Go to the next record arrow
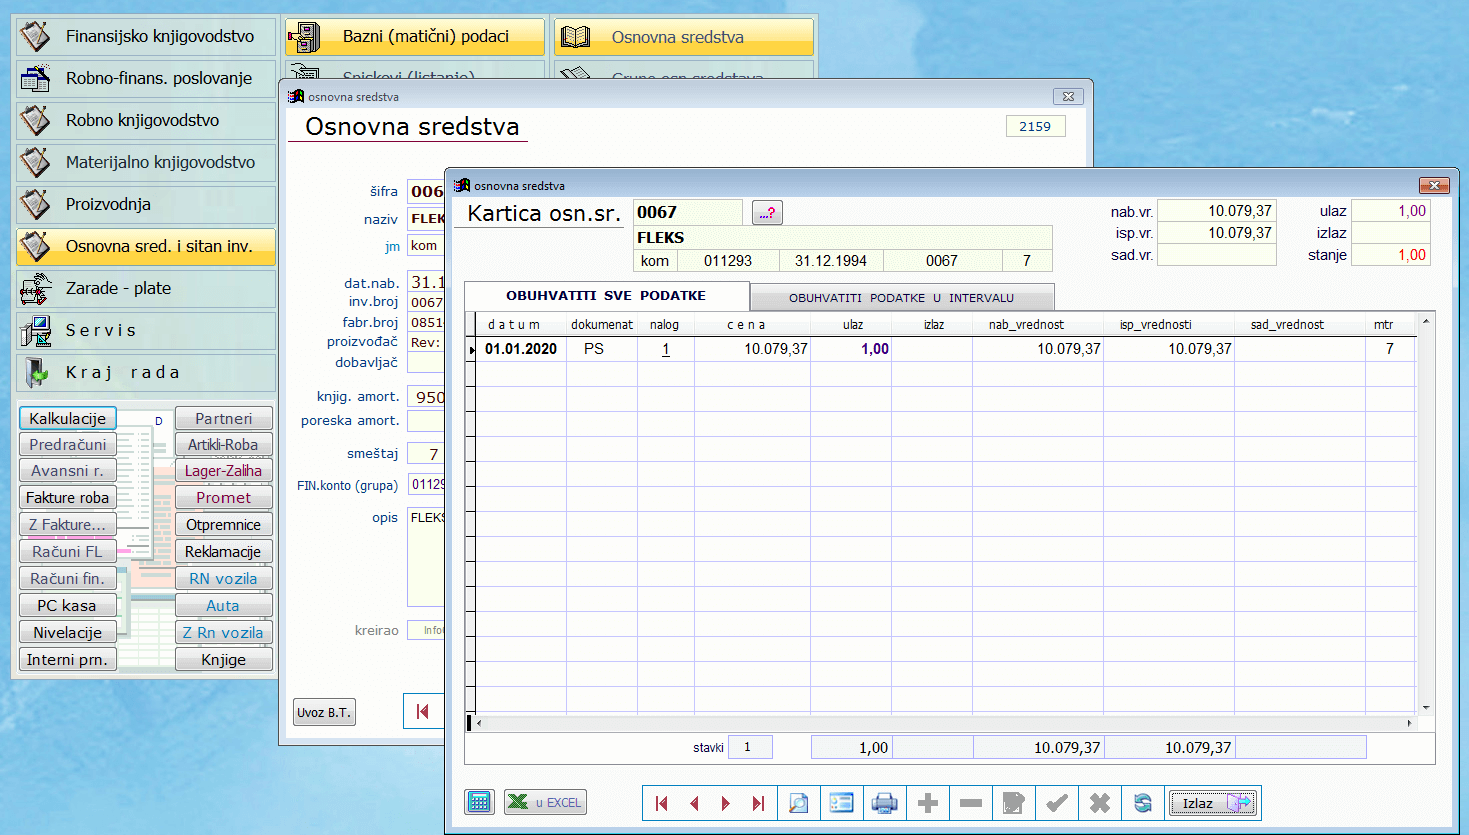This screenshot has width=1469, height=835. coord(726,803)
